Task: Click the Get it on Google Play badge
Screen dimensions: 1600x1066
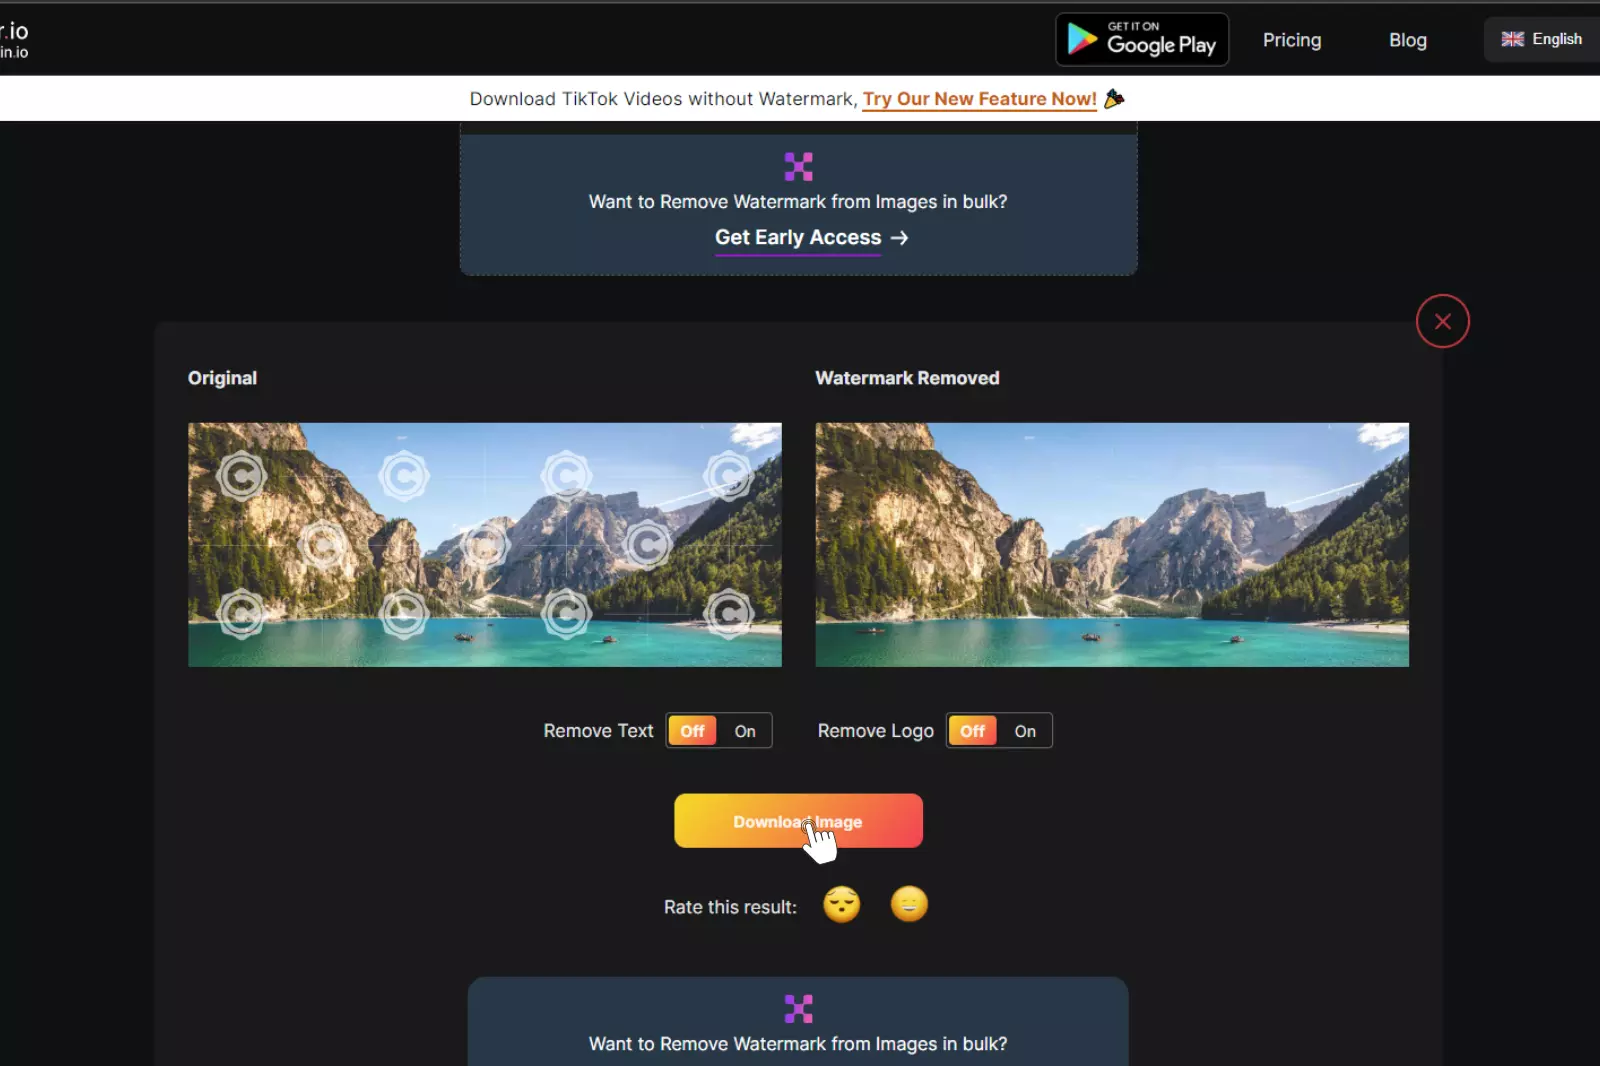Action: [x=1142, y=40]
